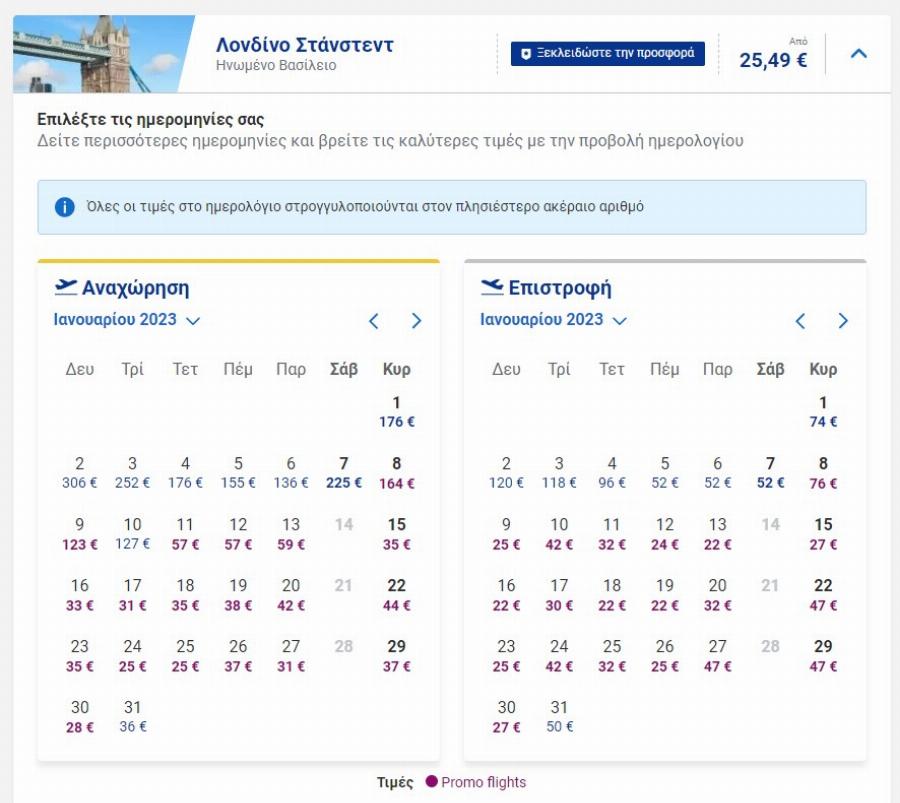Click the next month arrow on departure calendar
Image resolution: width=900 pixels, height=803 pixels.
[x=415, y=320]
